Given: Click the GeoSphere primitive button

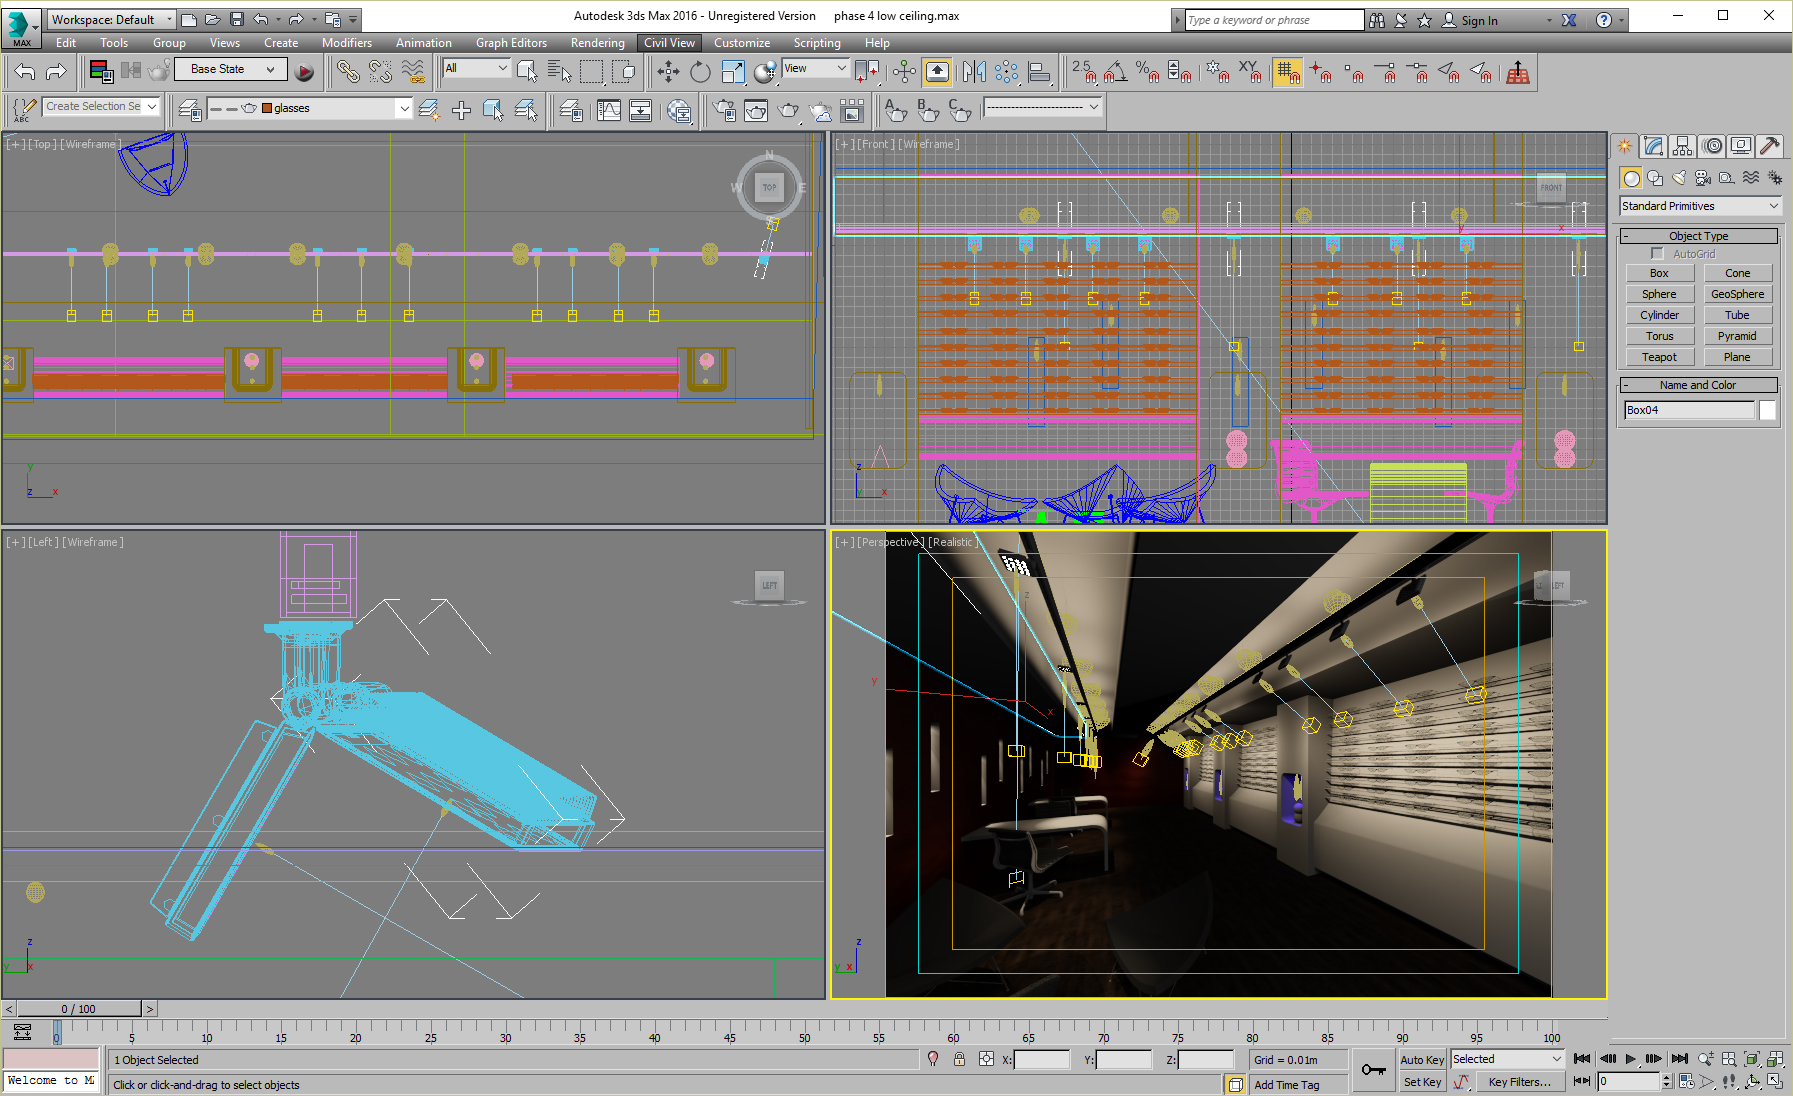Looking at the screenshot, I should [x=1737, y=294].
